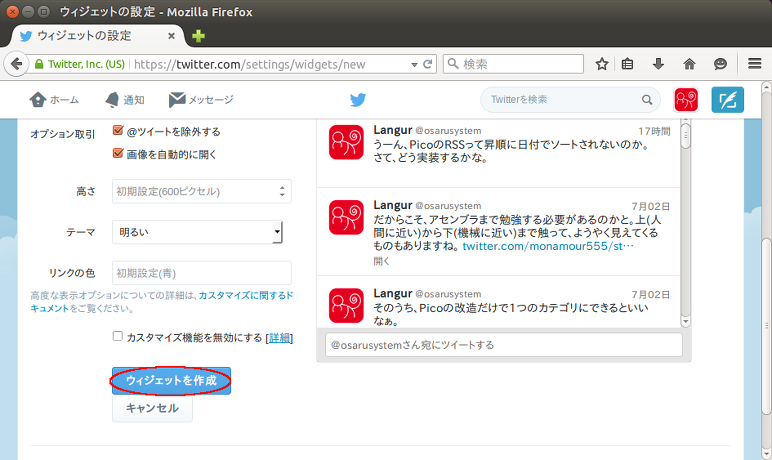This screenshot has width=772, height=460.
Task: Click widget preview scrollbar down arrow
Action: pyautogui.click(x=685, y=321)
